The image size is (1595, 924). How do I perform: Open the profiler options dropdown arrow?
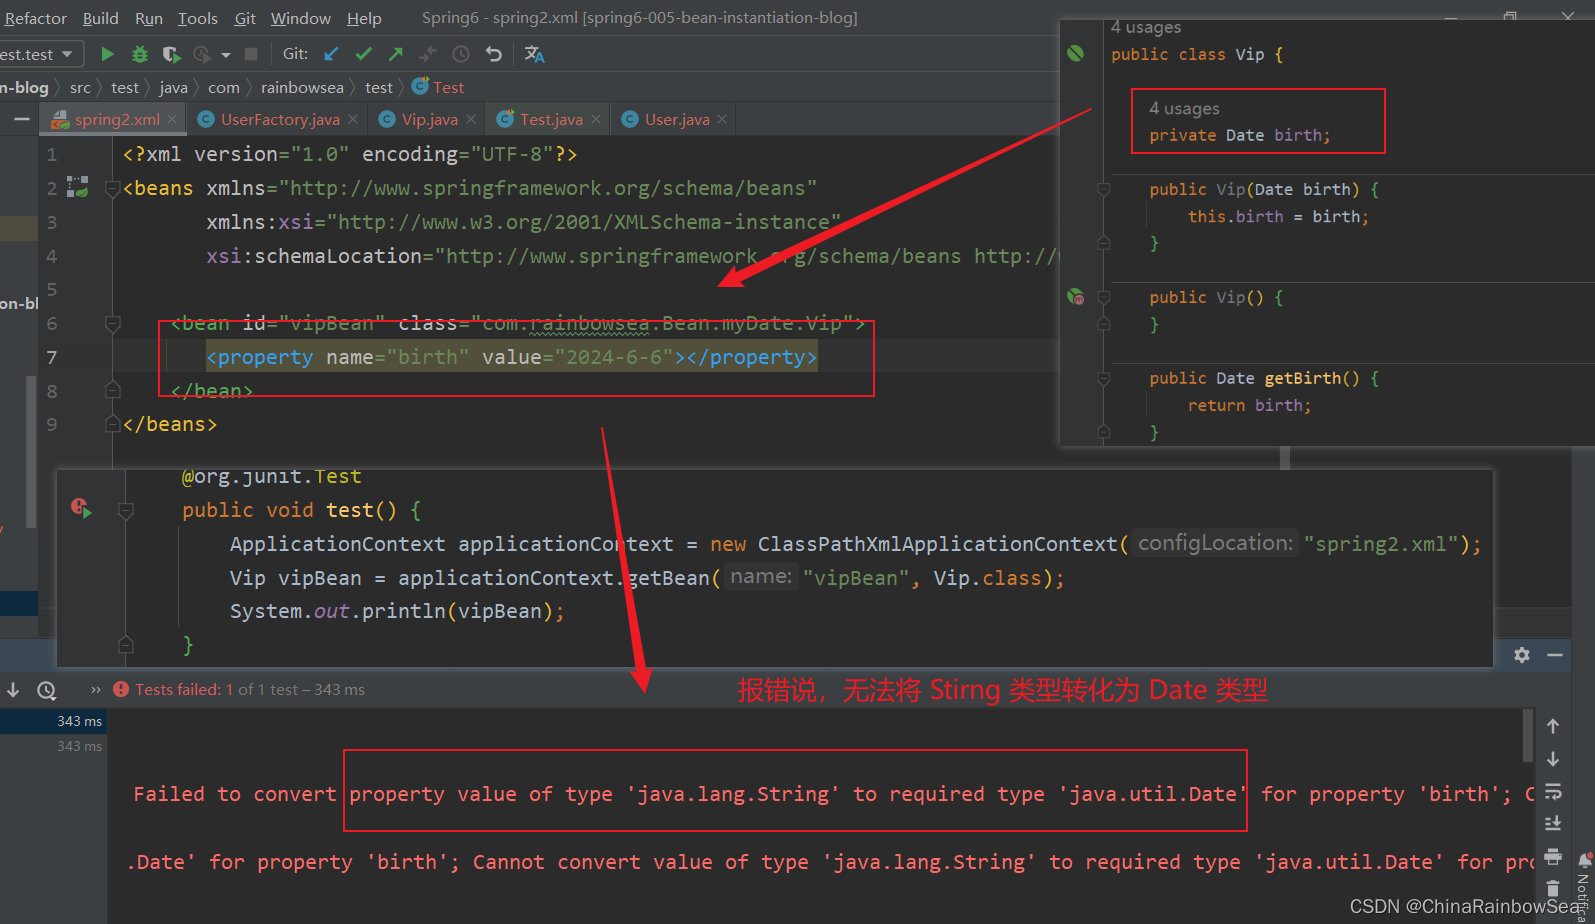[226, 55]
